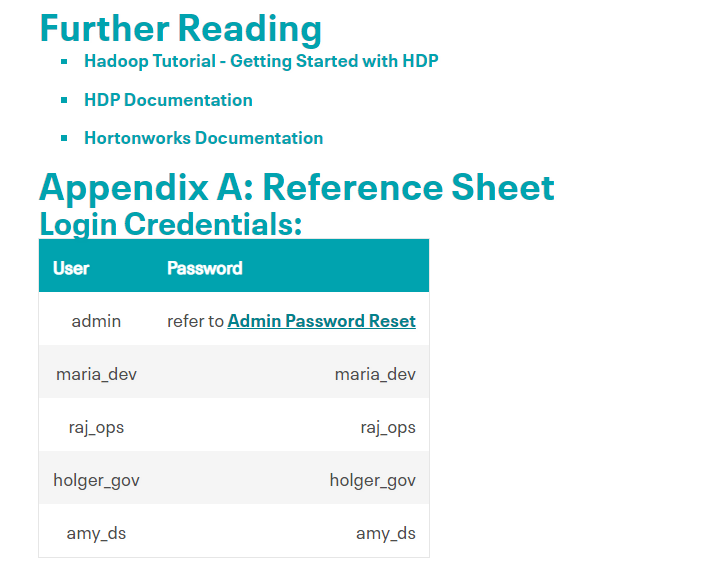Open the HDP Documentation link
709x581 pixels.
tap(168, 100)
